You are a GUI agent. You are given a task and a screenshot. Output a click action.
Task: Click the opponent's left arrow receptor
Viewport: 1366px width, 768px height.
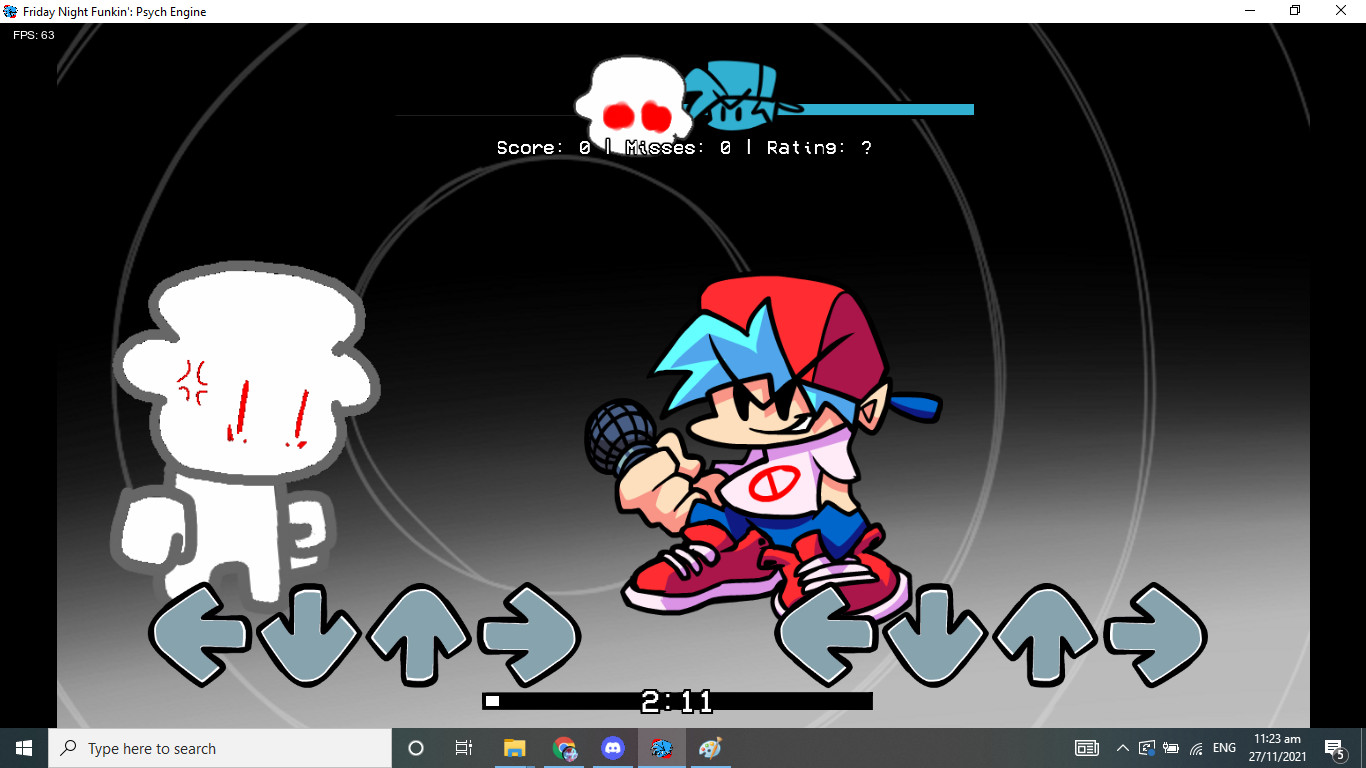coord(200,634)
